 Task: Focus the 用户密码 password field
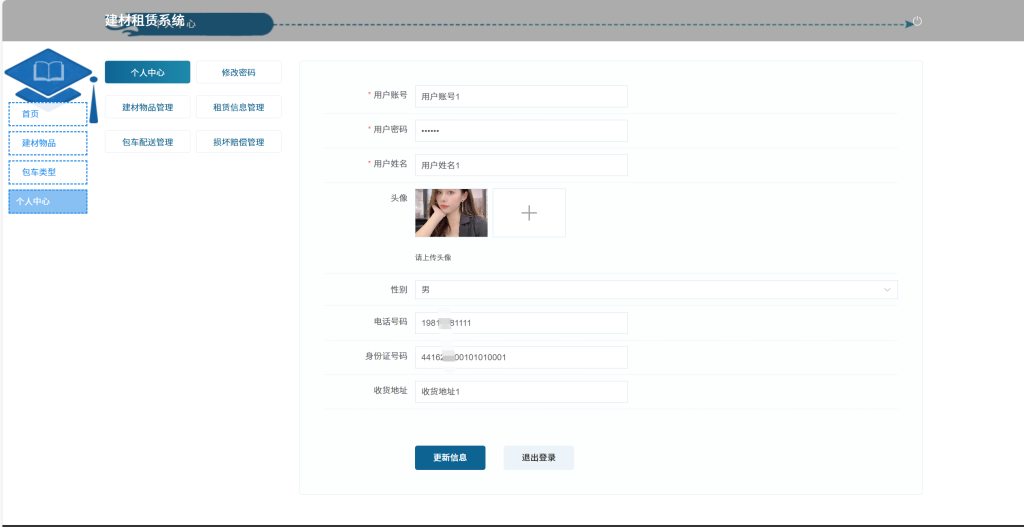pyautogui.click(x=521, y=131)
